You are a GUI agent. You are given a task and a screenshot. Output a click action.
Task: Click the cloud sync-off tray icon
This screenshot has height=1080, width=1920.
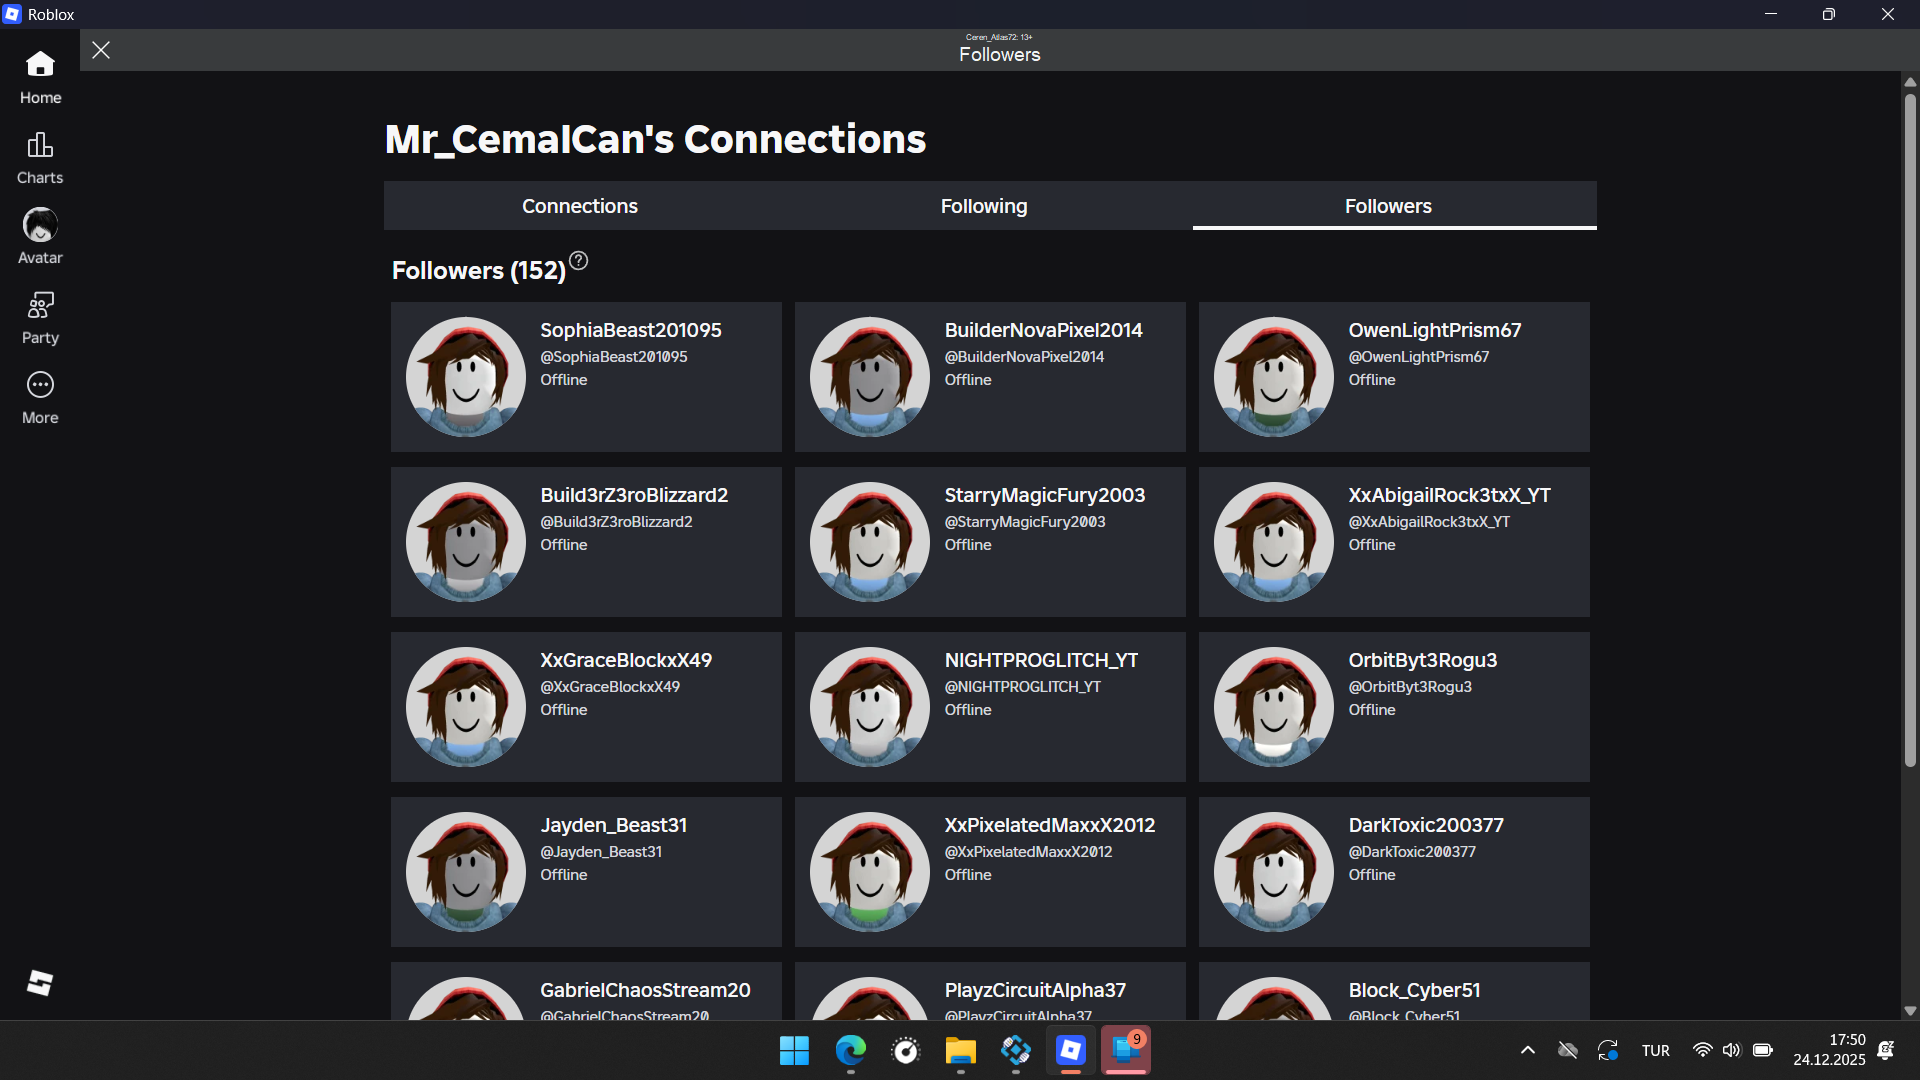pyautogui.click(x=1568, y=1050)
